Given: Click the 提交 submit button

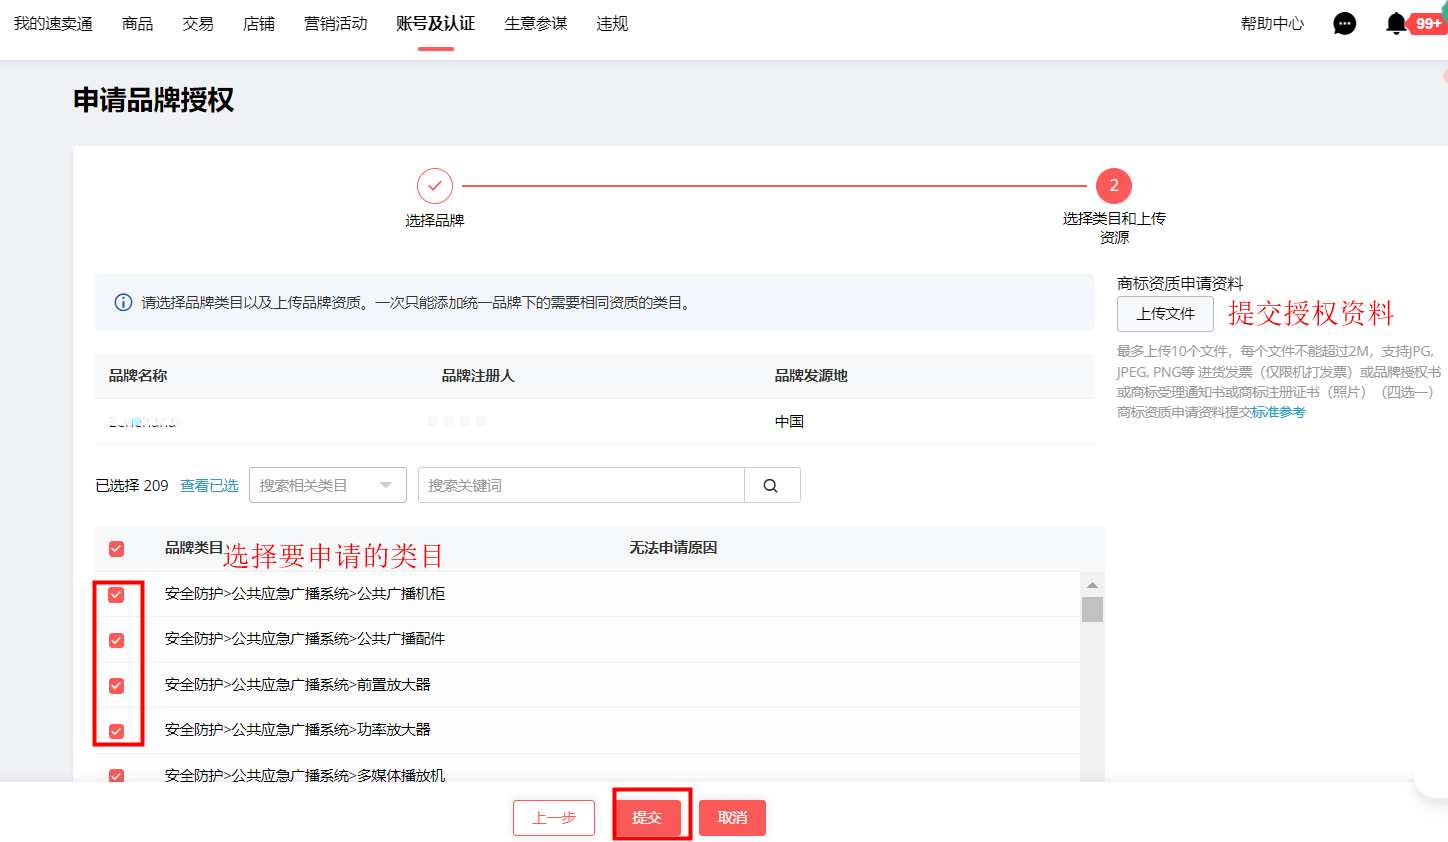Looking at the screenshot, I should (647, 818).
